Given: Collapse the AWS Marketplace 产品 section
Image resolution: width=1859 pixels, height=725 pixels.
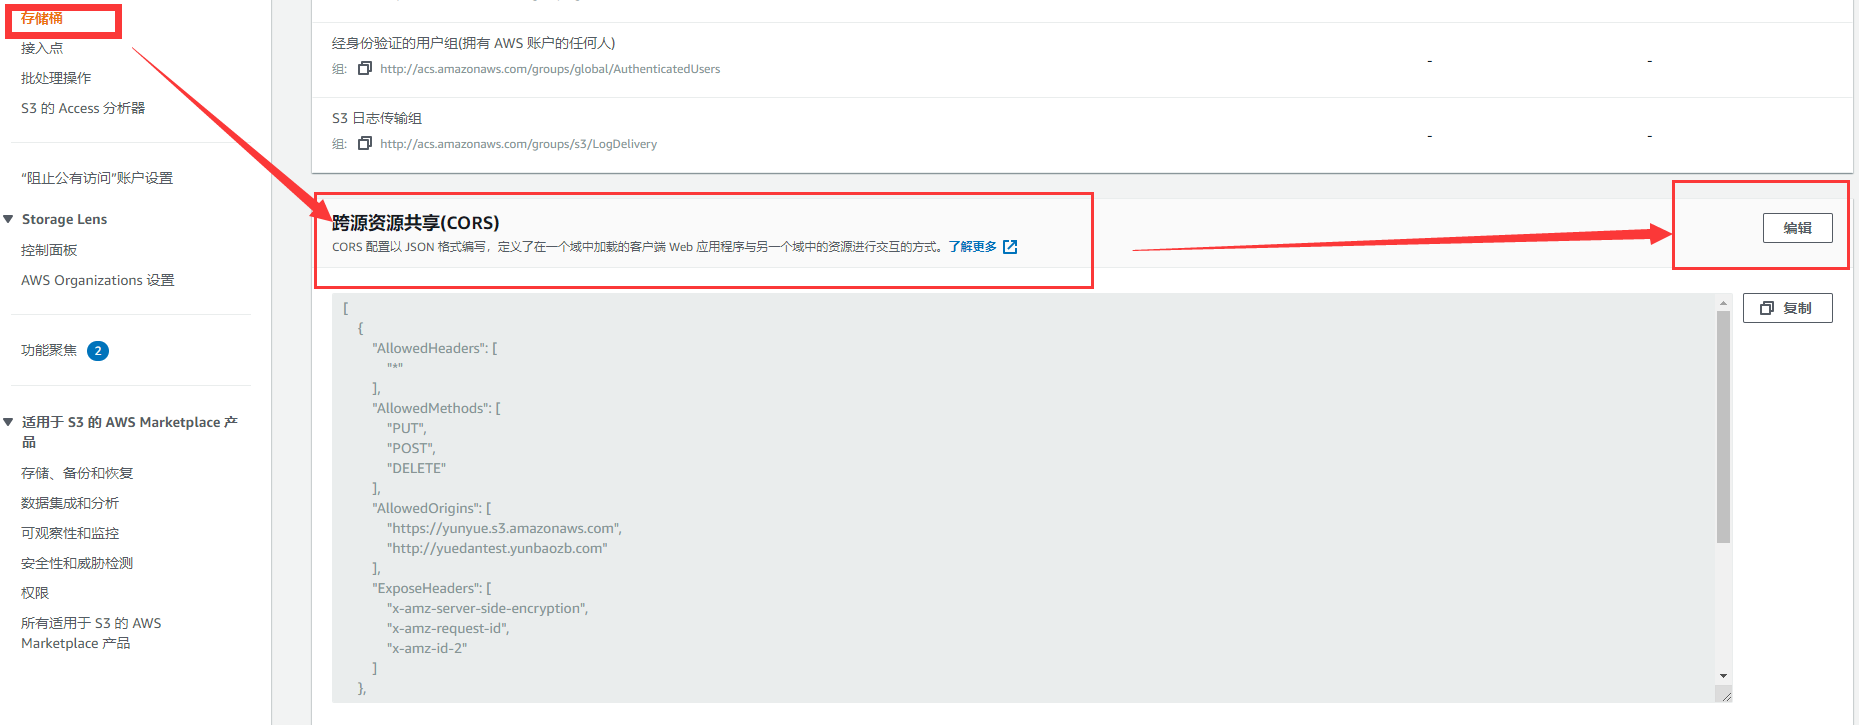Looking at the screenshot, I should tap(8, 422).
